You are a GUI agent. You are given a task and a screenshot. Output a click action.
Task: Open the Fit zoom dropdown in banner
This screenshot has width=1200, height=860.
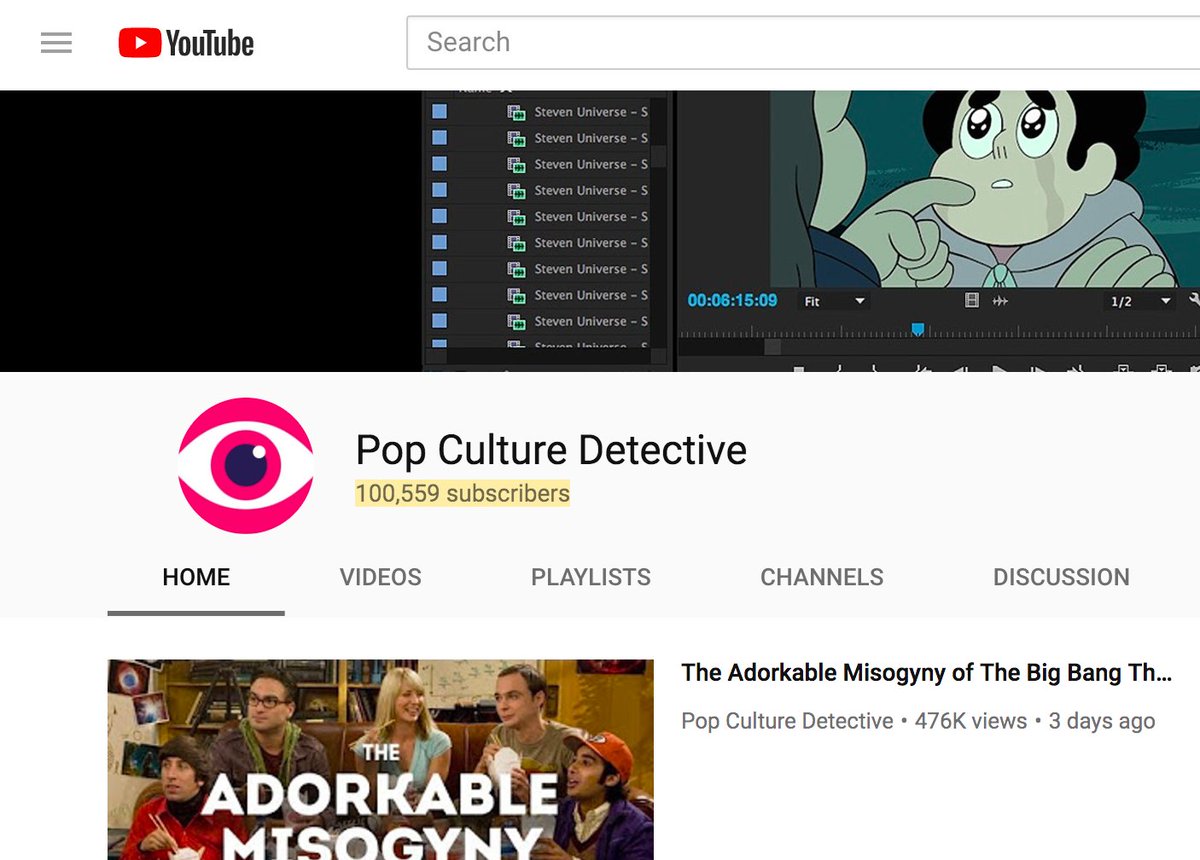(834, 301)
